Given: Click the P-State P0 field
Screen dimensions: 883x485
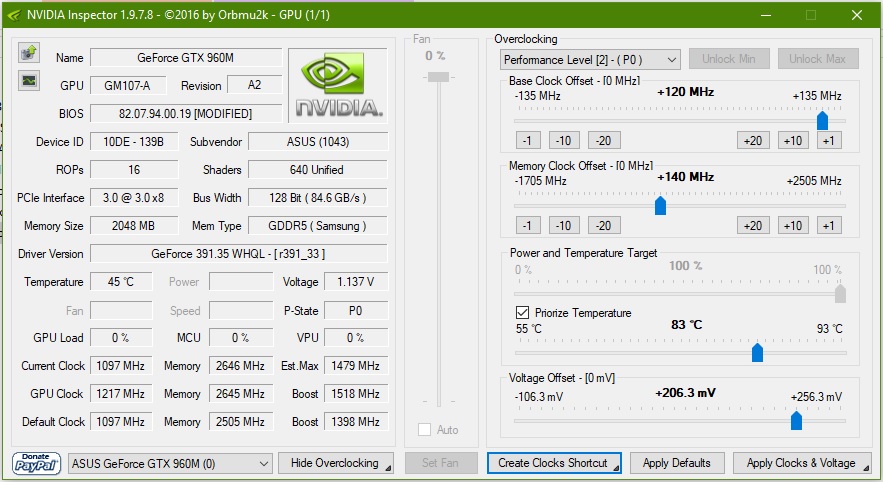Looking at the screenshot, I should 356,310.
